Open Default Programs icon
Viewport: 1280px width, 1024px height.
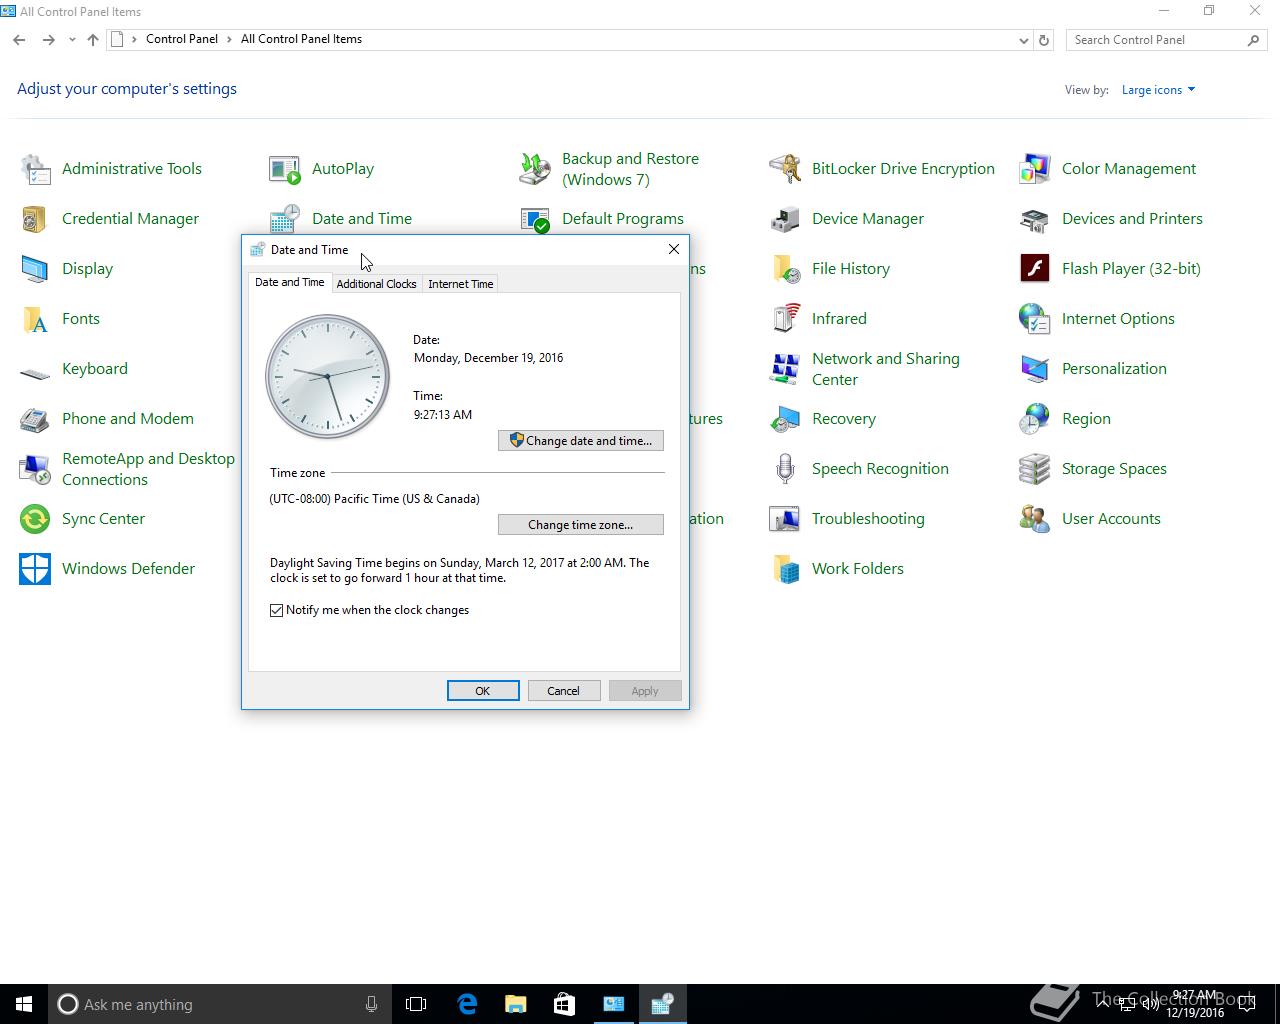[535, 219]
